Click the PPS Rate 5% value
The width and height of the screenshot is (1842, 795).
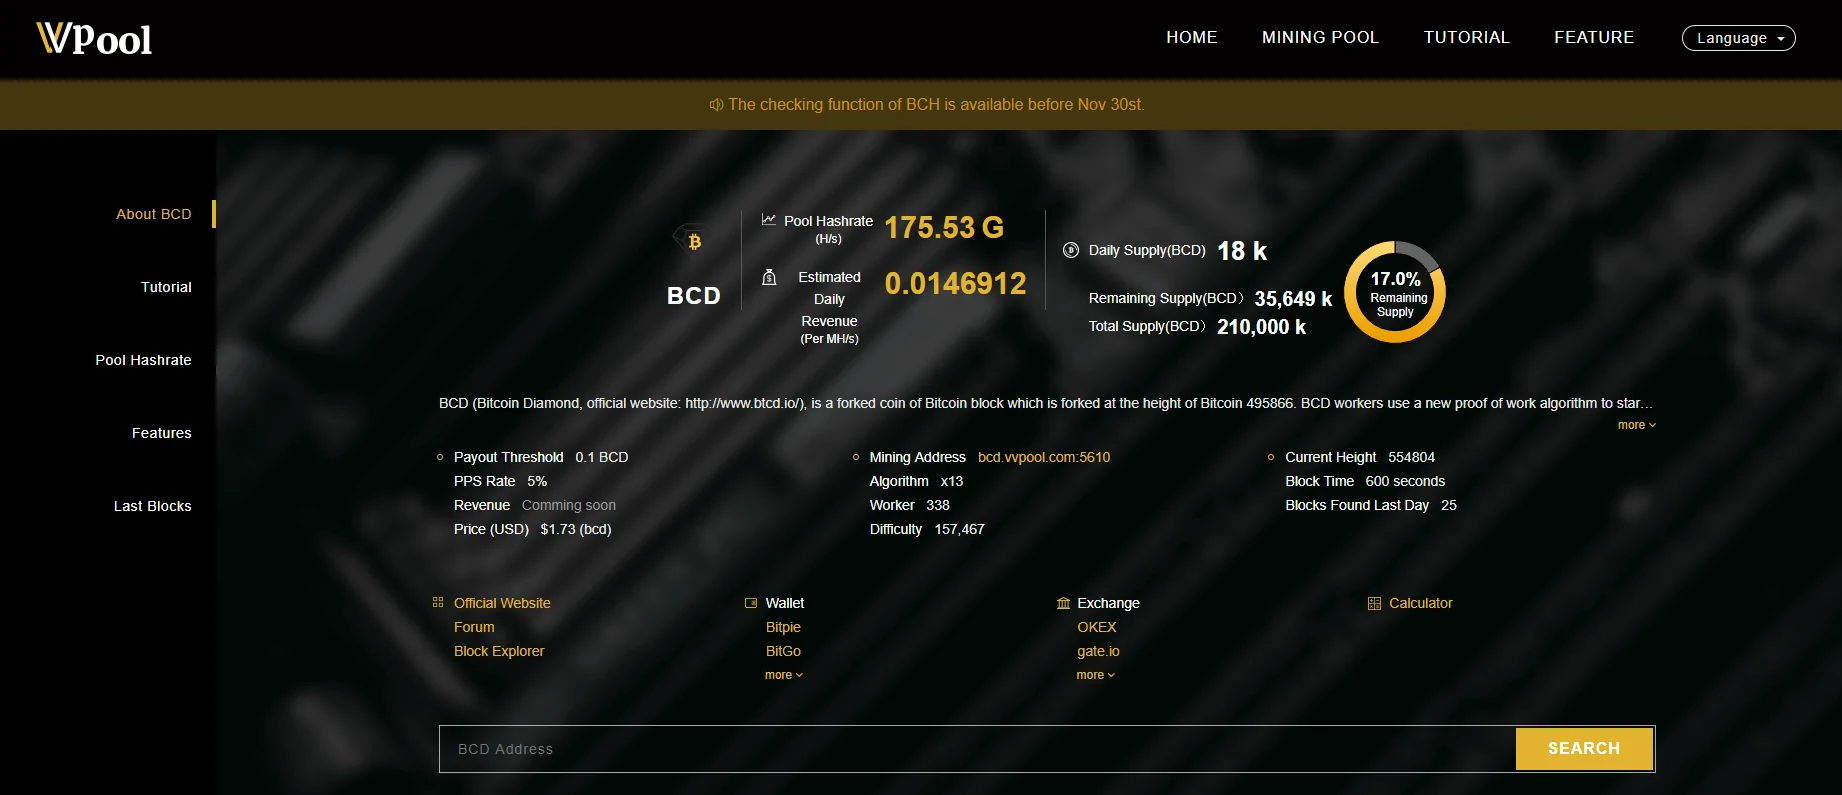[537, 481]
